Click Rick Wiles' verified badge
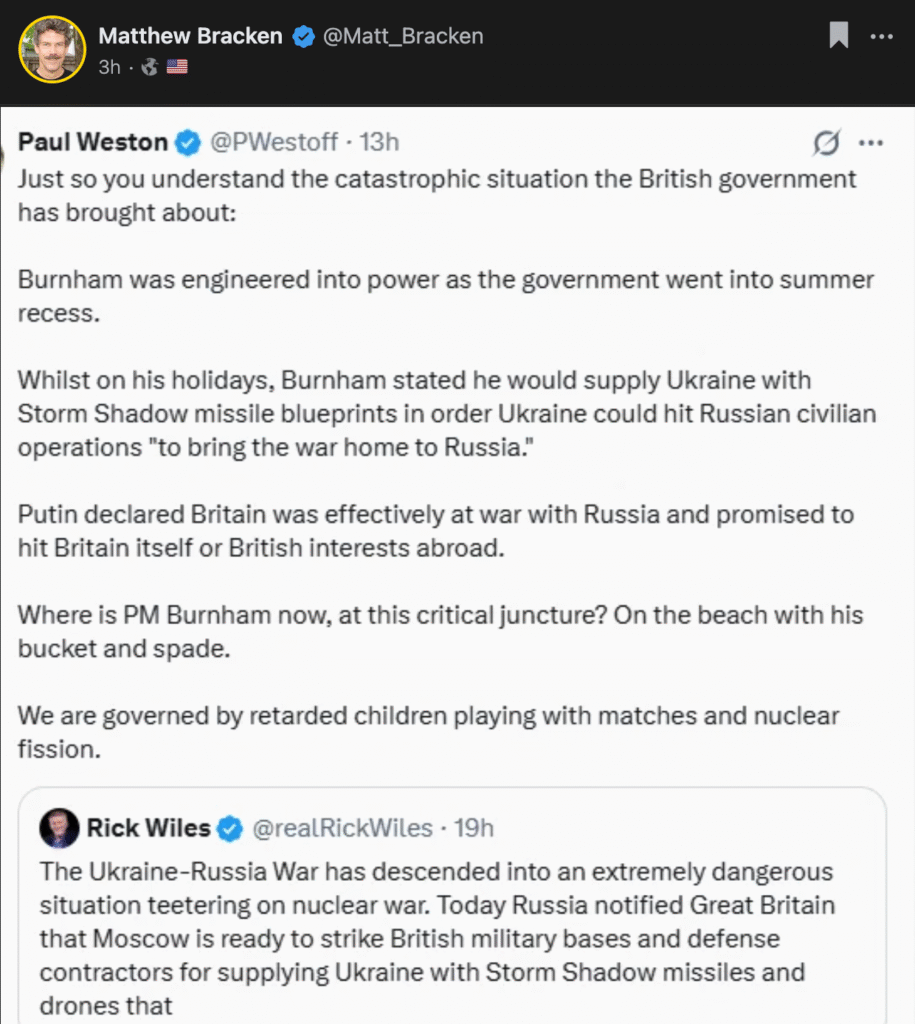Screen dimensions: 915x1024 tap(230, 829)
